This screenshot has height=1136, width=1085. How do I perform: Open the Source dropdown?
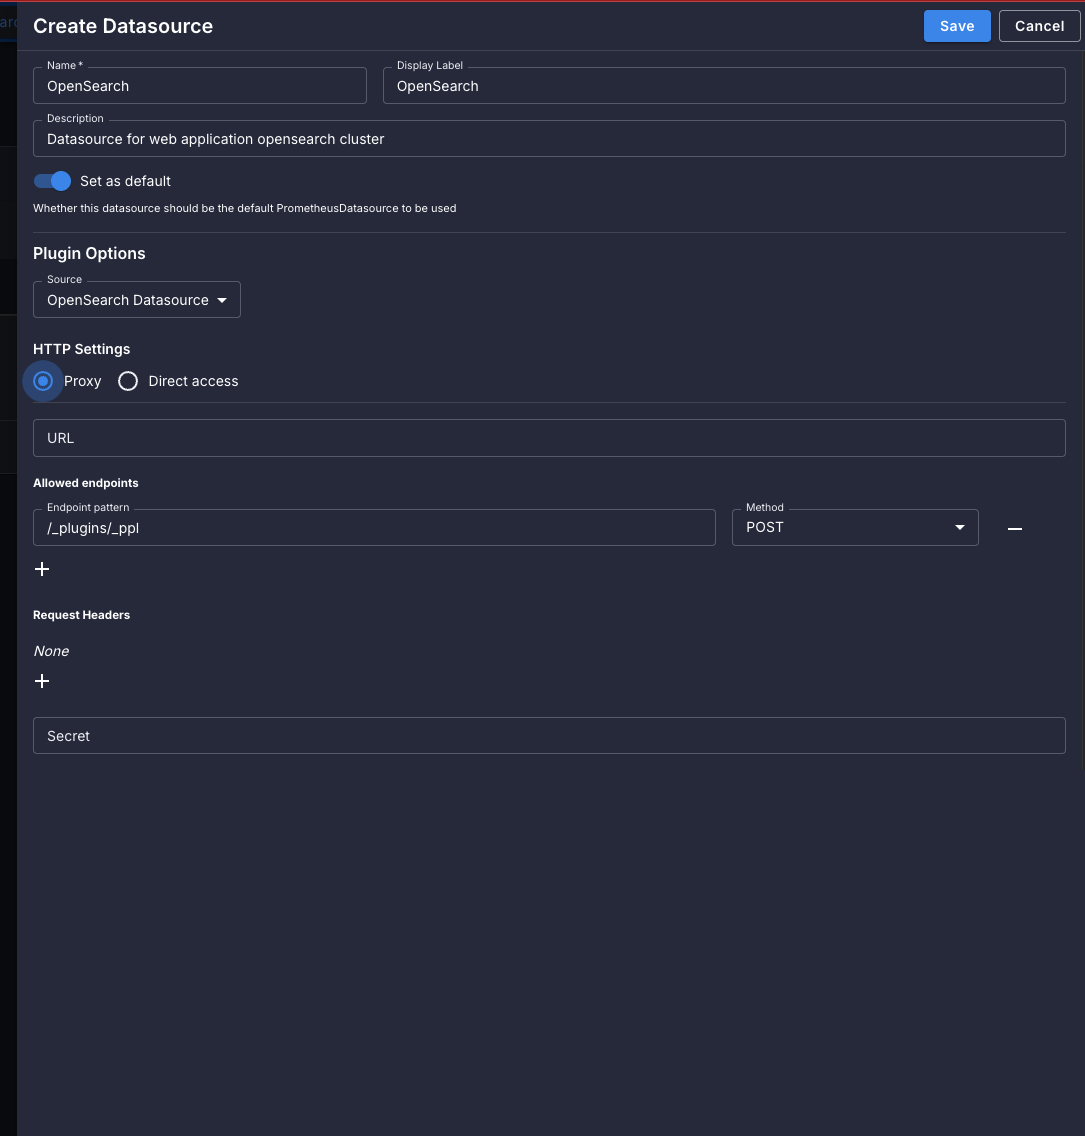click(x=137, y=300)
